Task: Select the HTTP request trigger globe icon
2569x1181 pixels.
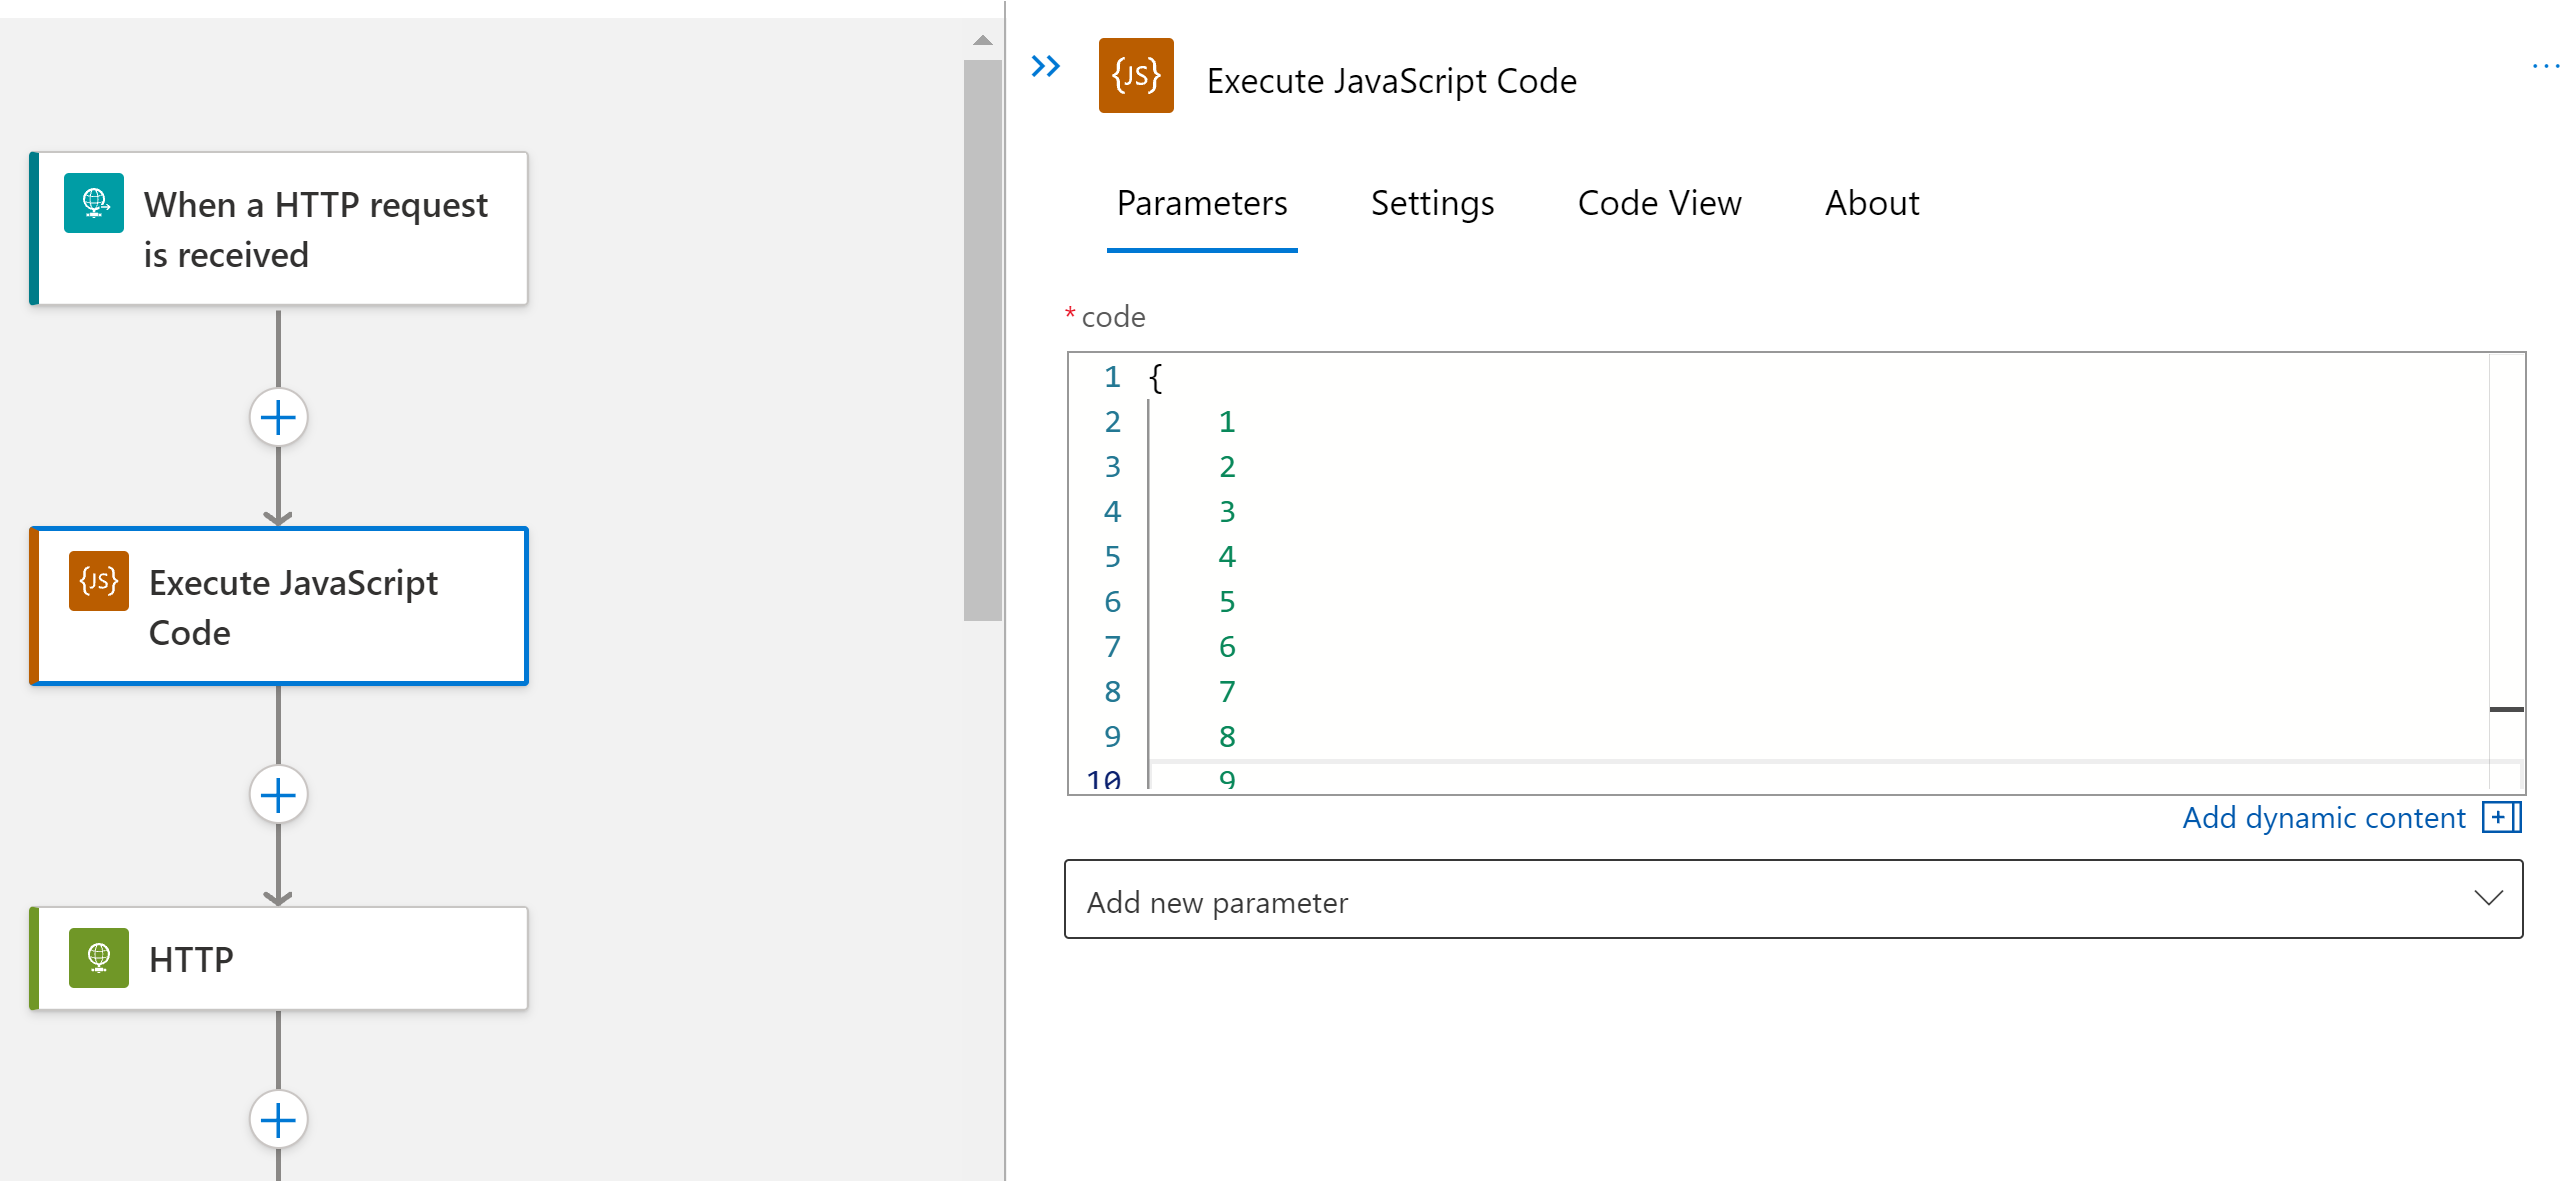Action: pos(93,203)
